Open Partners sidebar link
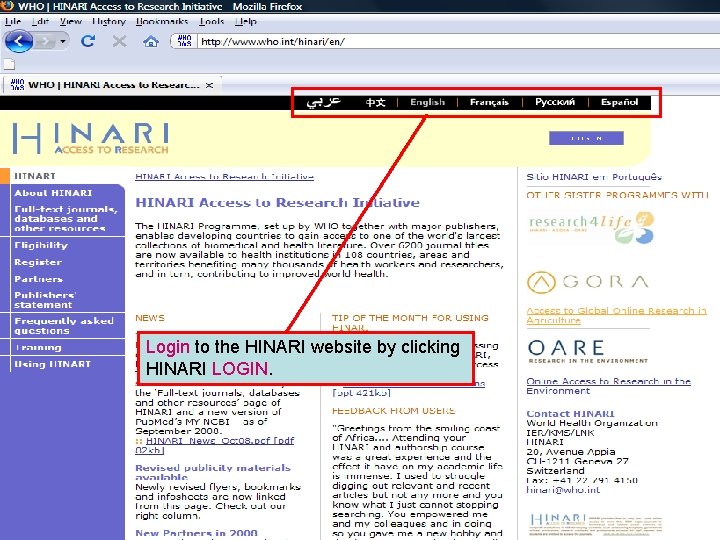 pyautogui.click(x=38, y=279)
